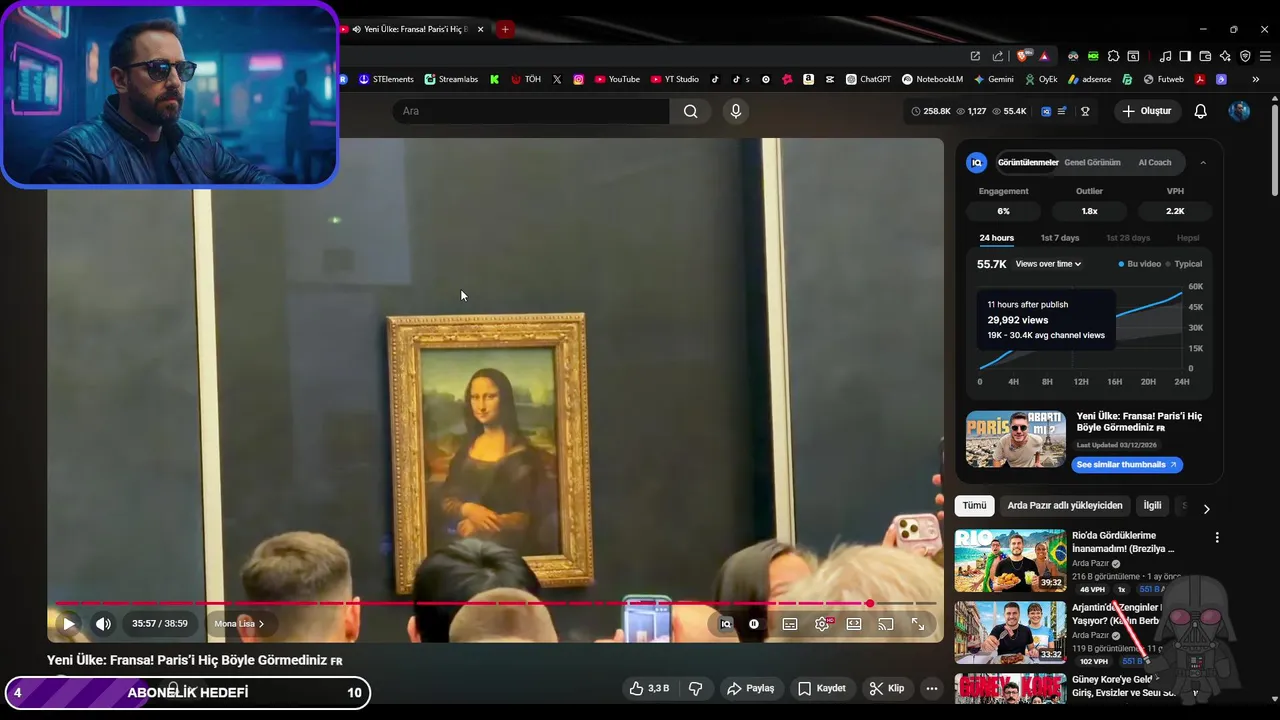Create a clip with Klip
This screenshot has width=1280, height=720.
click(887, 688)
